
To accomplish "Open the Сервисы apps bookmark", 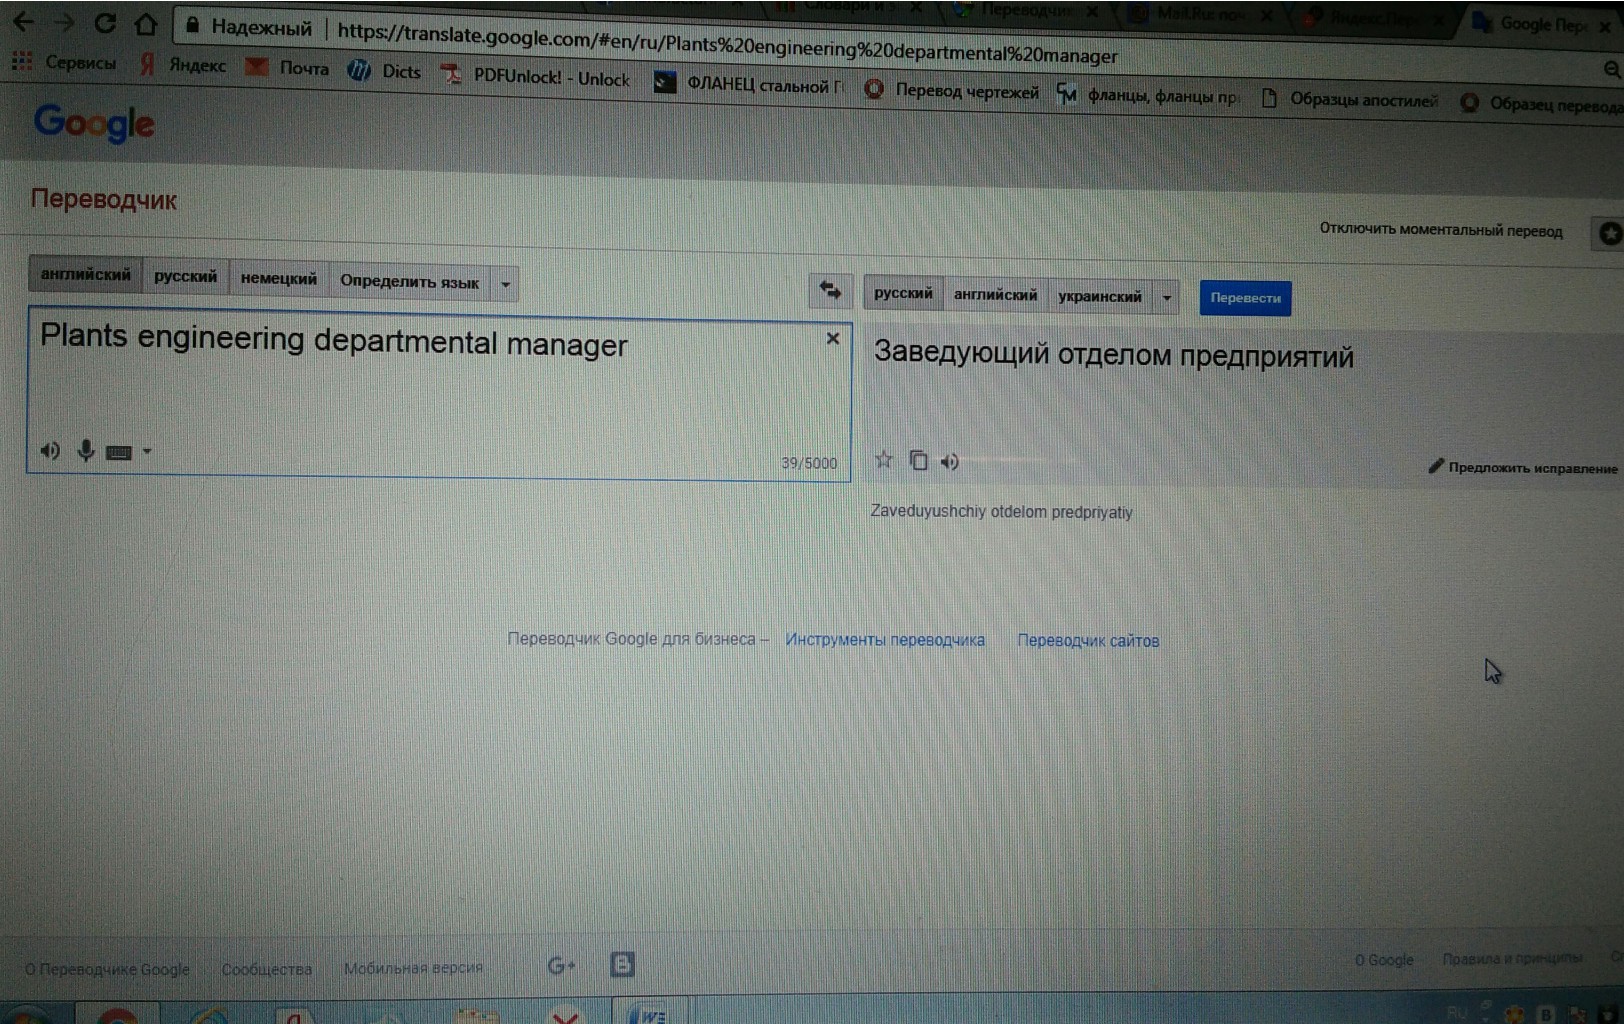I will (x=65, y=62).
